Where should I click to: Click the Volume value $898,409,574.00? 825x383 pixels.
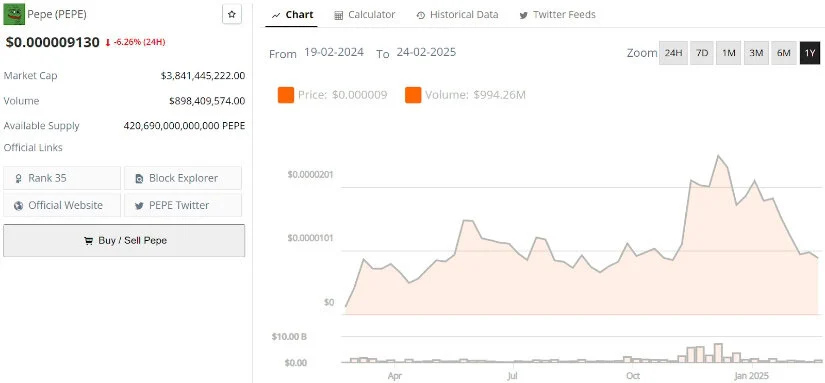207,100
